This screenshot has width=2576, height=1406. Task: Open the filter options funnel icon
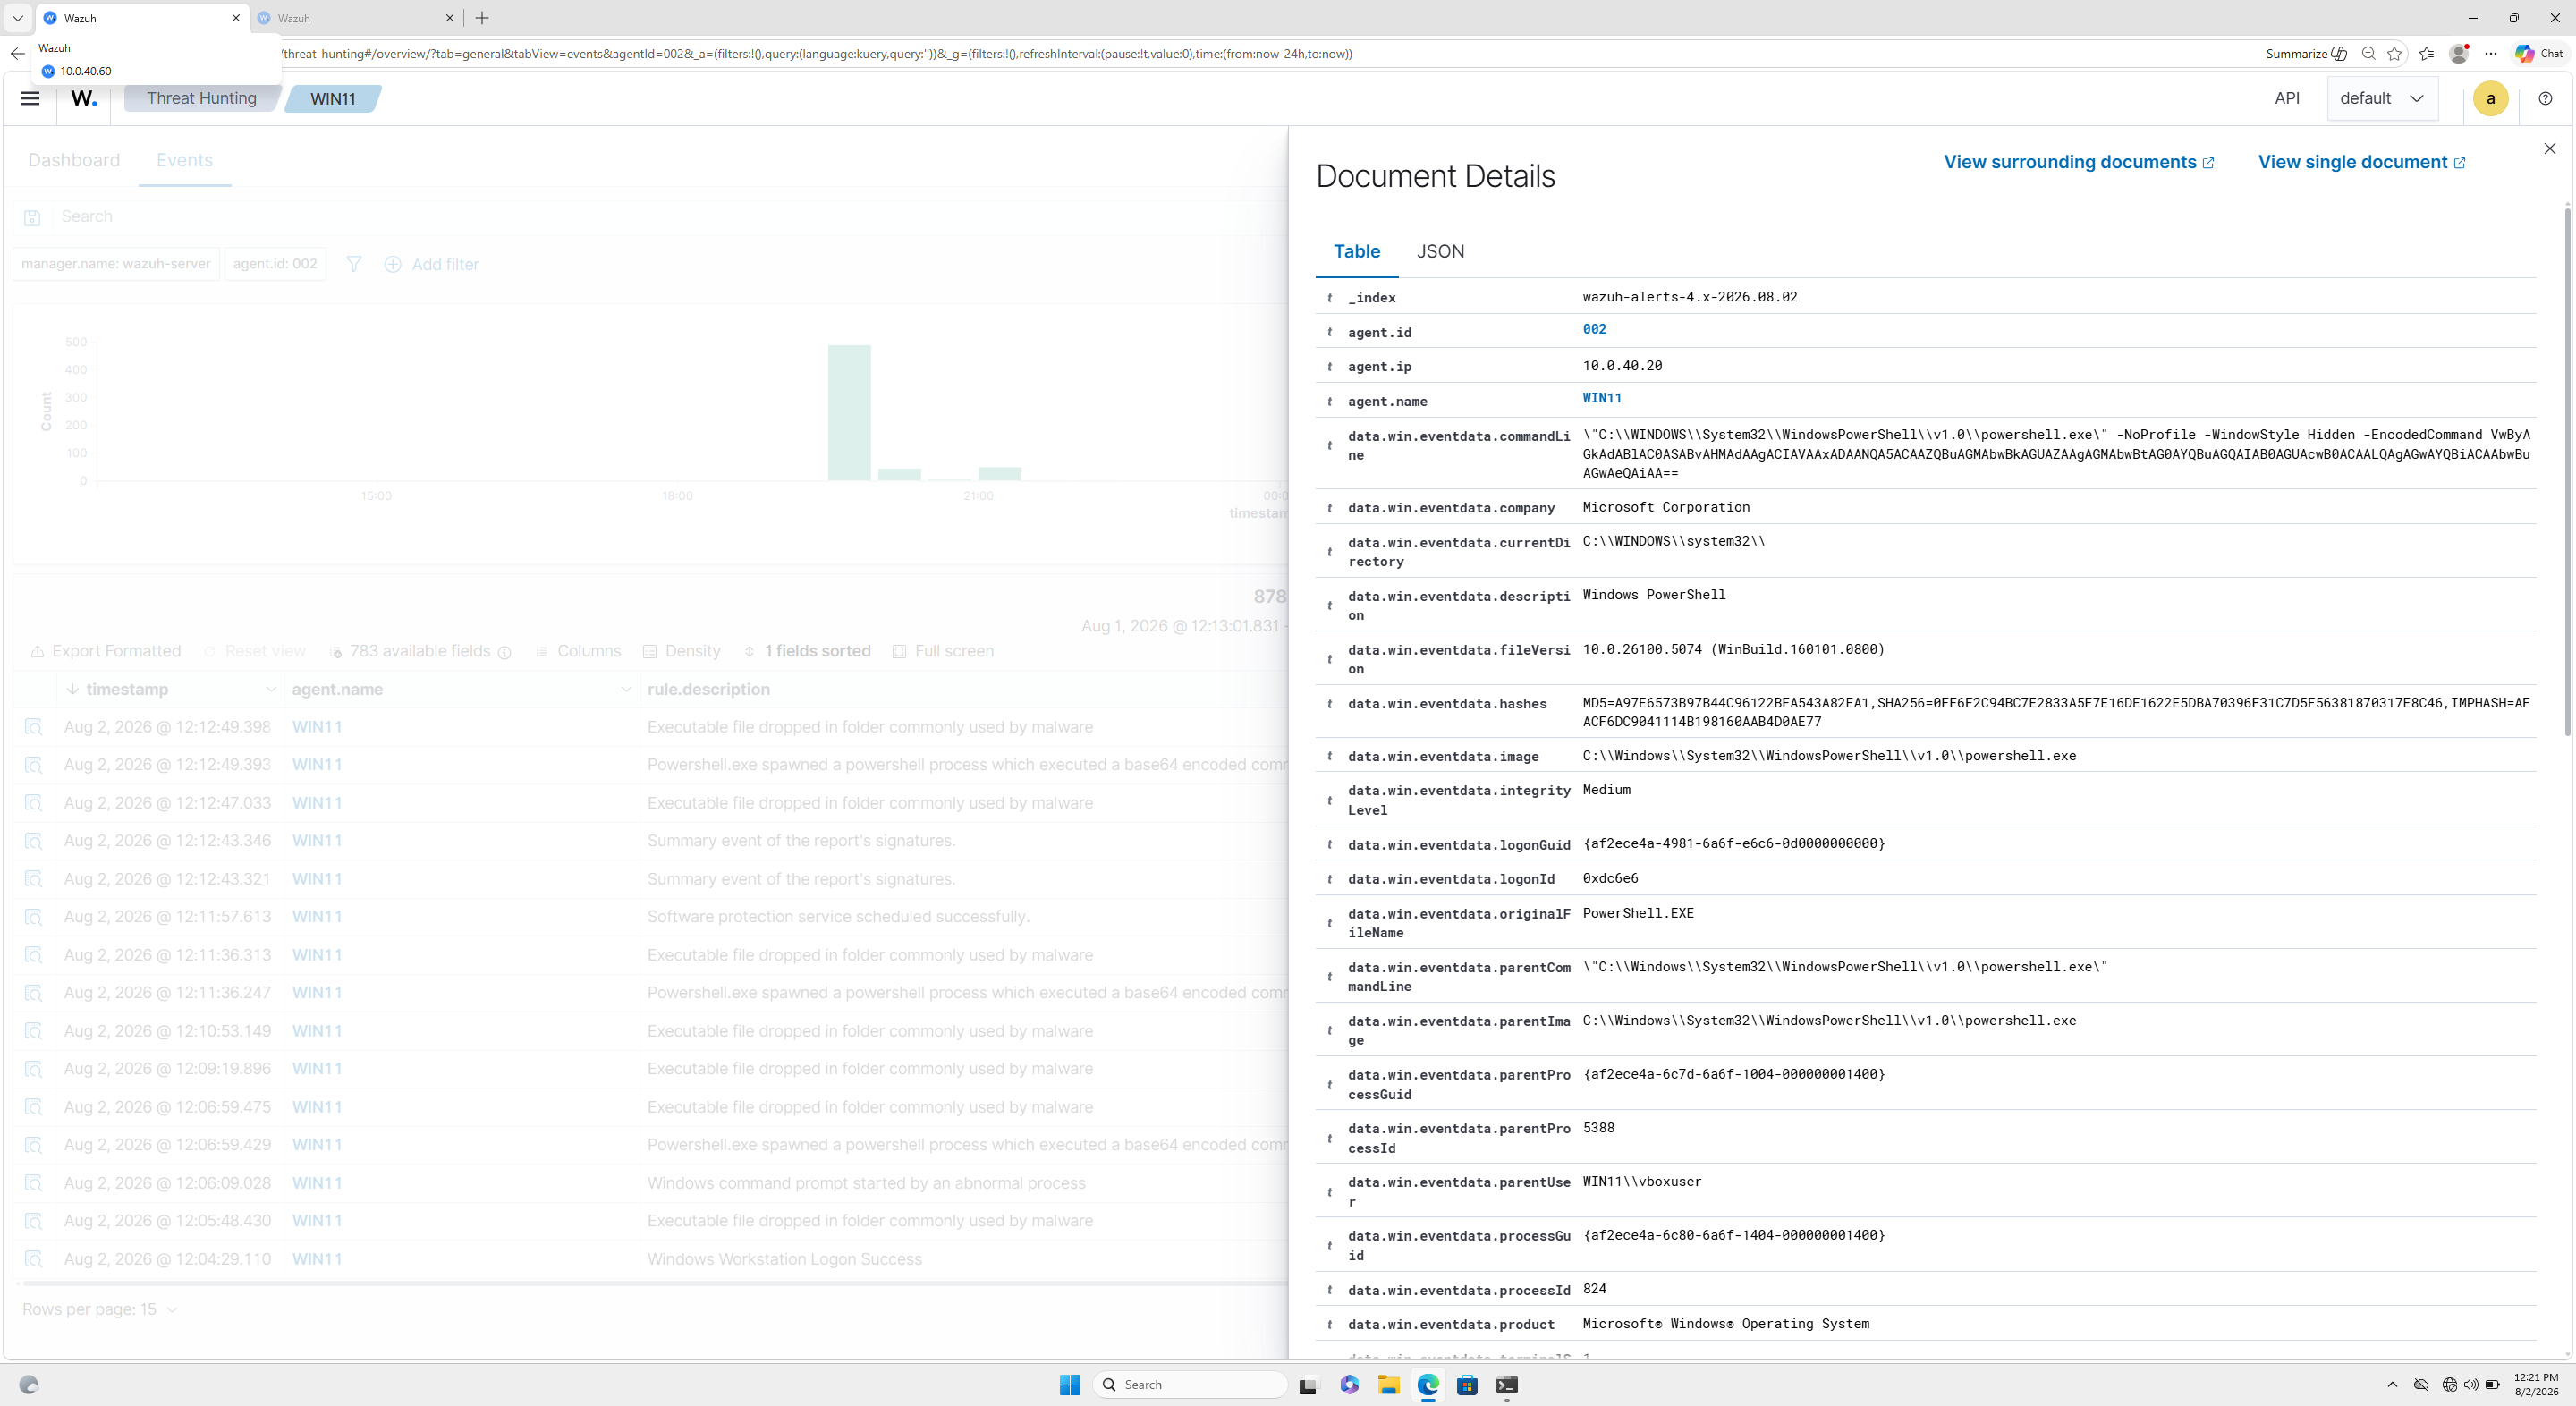point(354,264)
